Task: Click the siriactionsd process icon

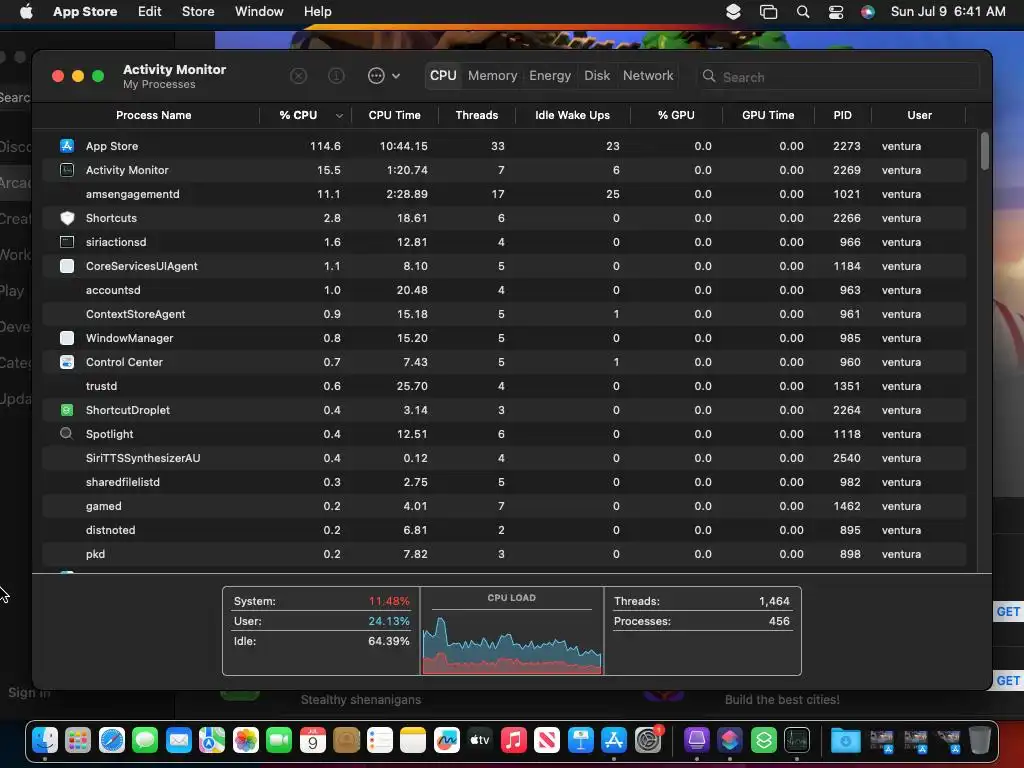Action: point(67,242)
